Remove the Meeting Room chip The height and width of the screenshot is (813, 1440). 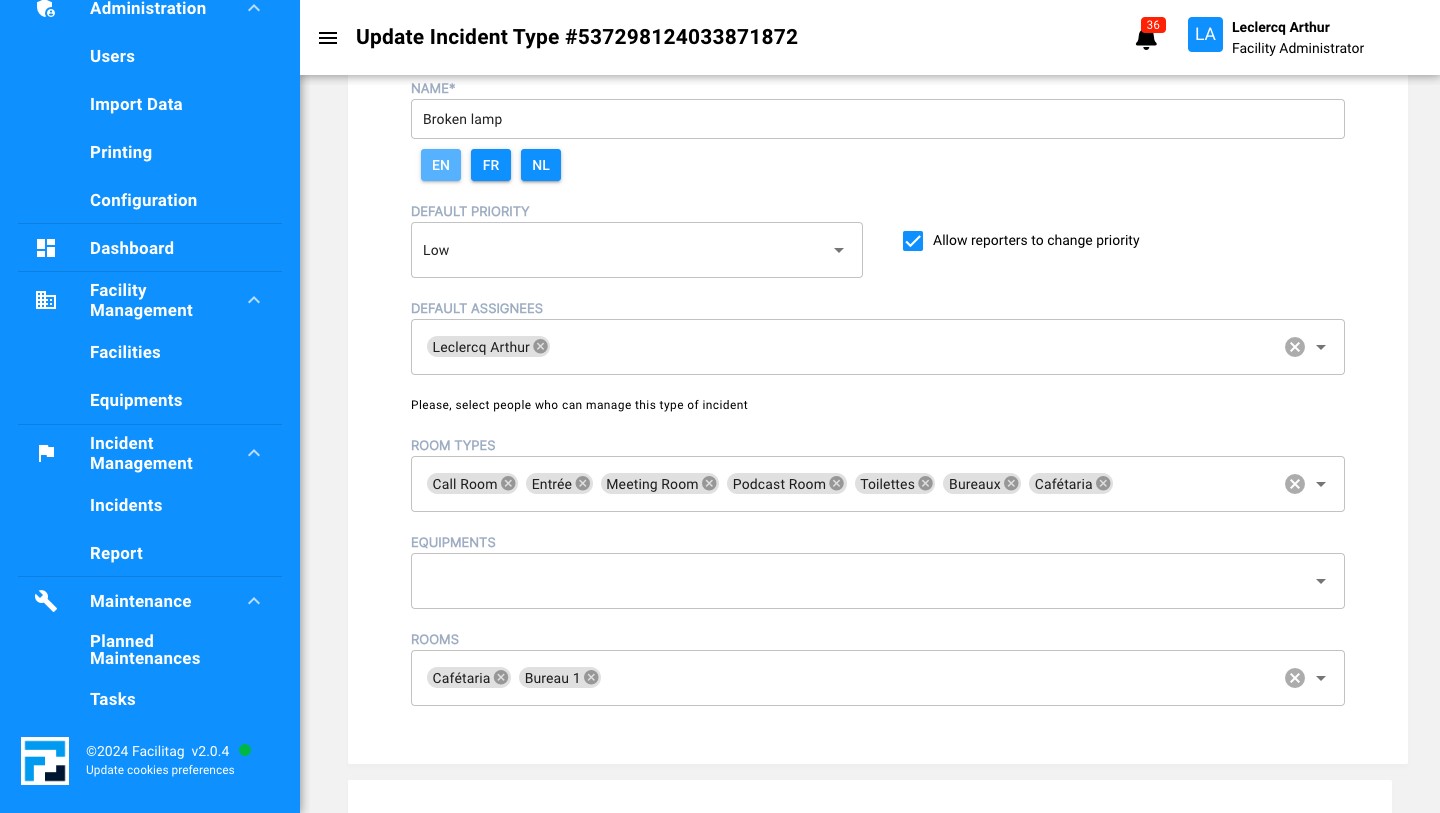(x=709, y=483)
